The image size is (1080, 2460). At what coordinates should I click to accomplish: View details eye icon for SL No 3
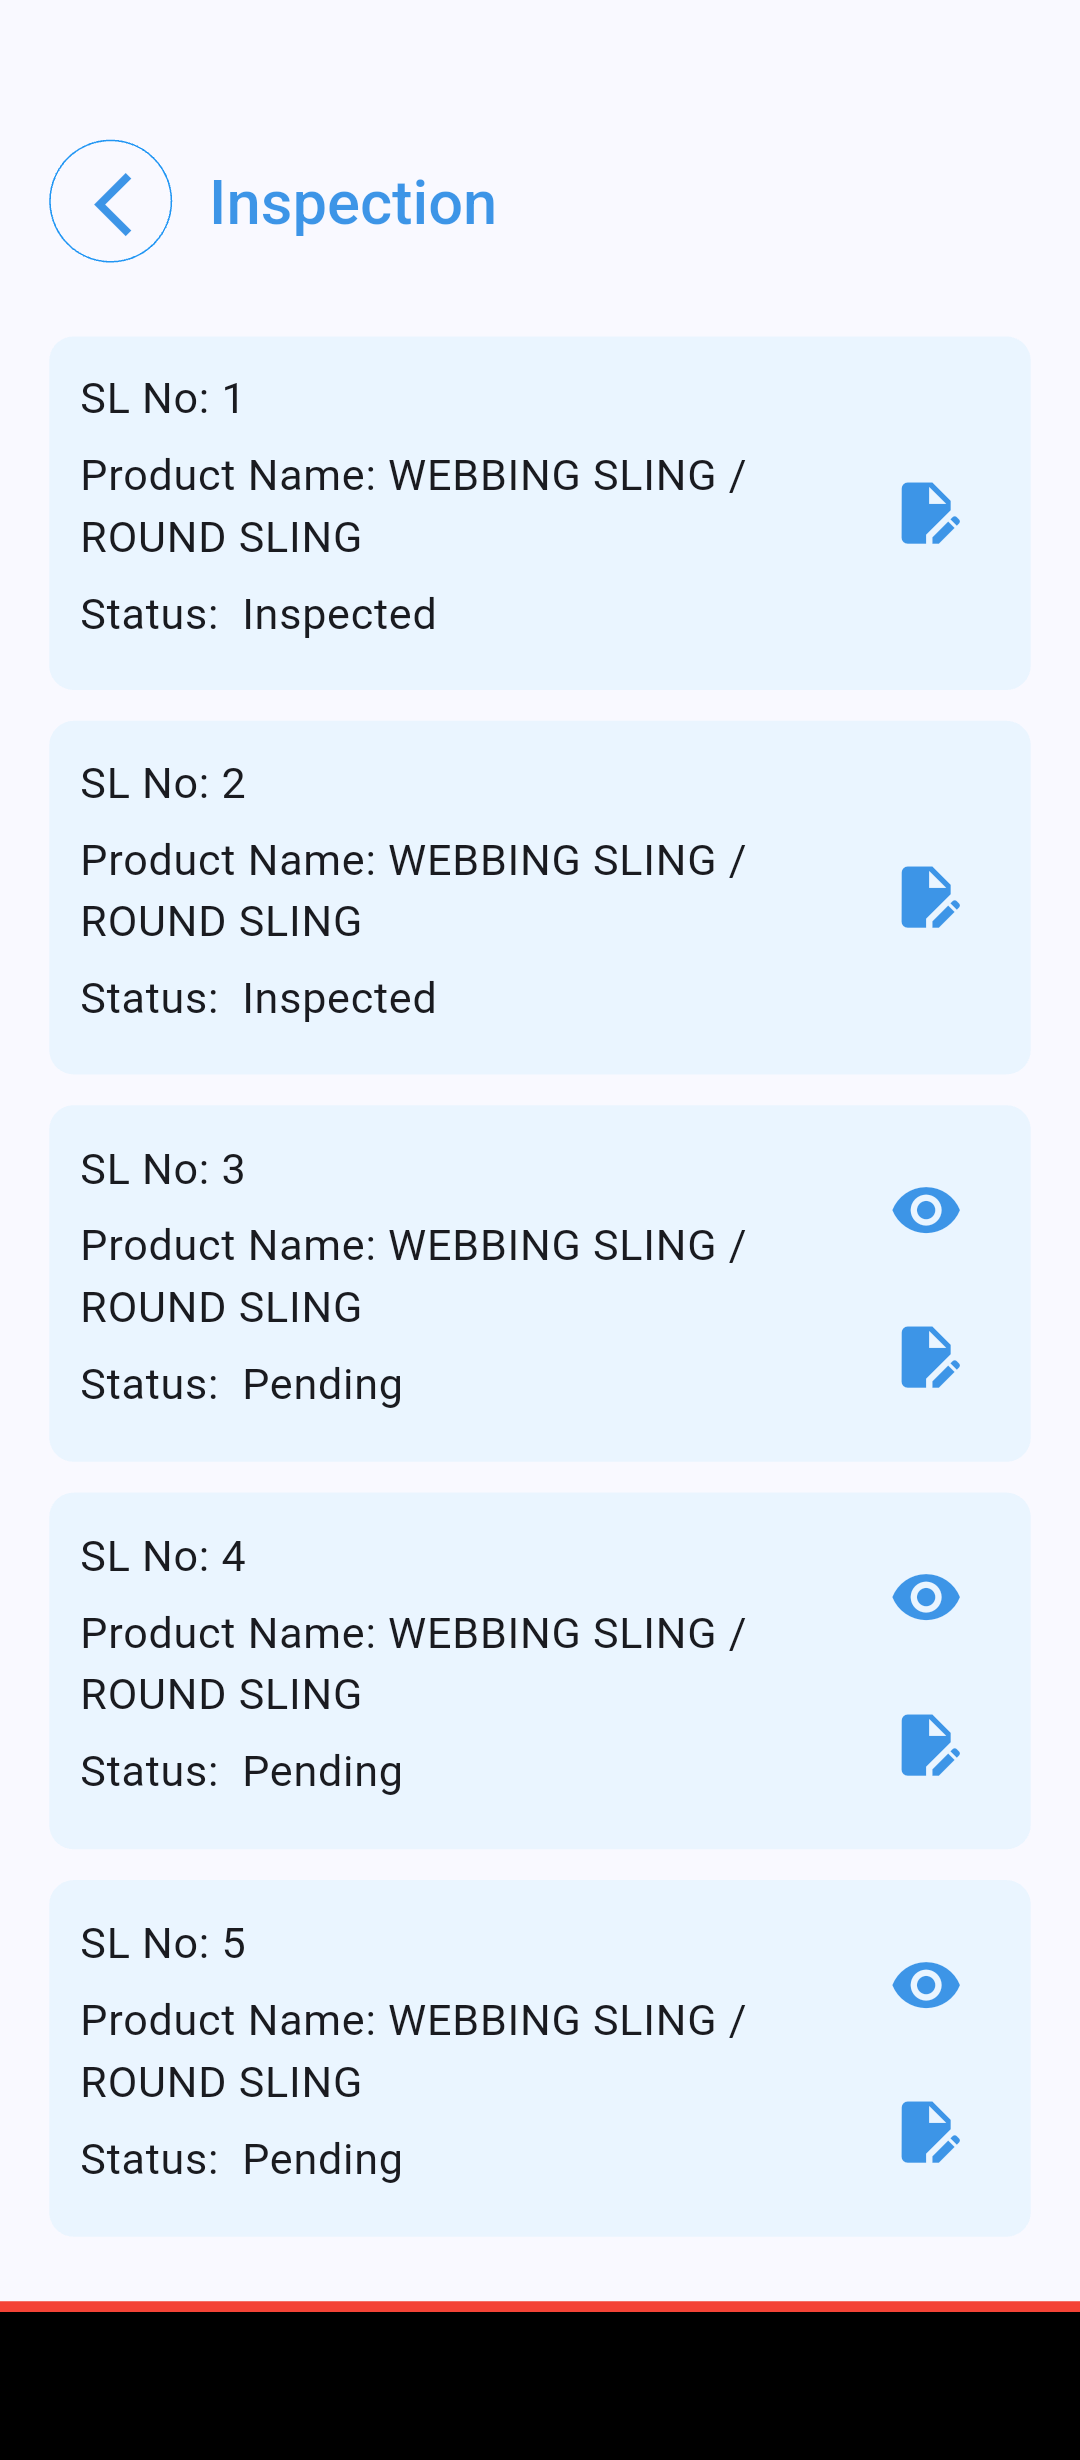[926, 1210]
